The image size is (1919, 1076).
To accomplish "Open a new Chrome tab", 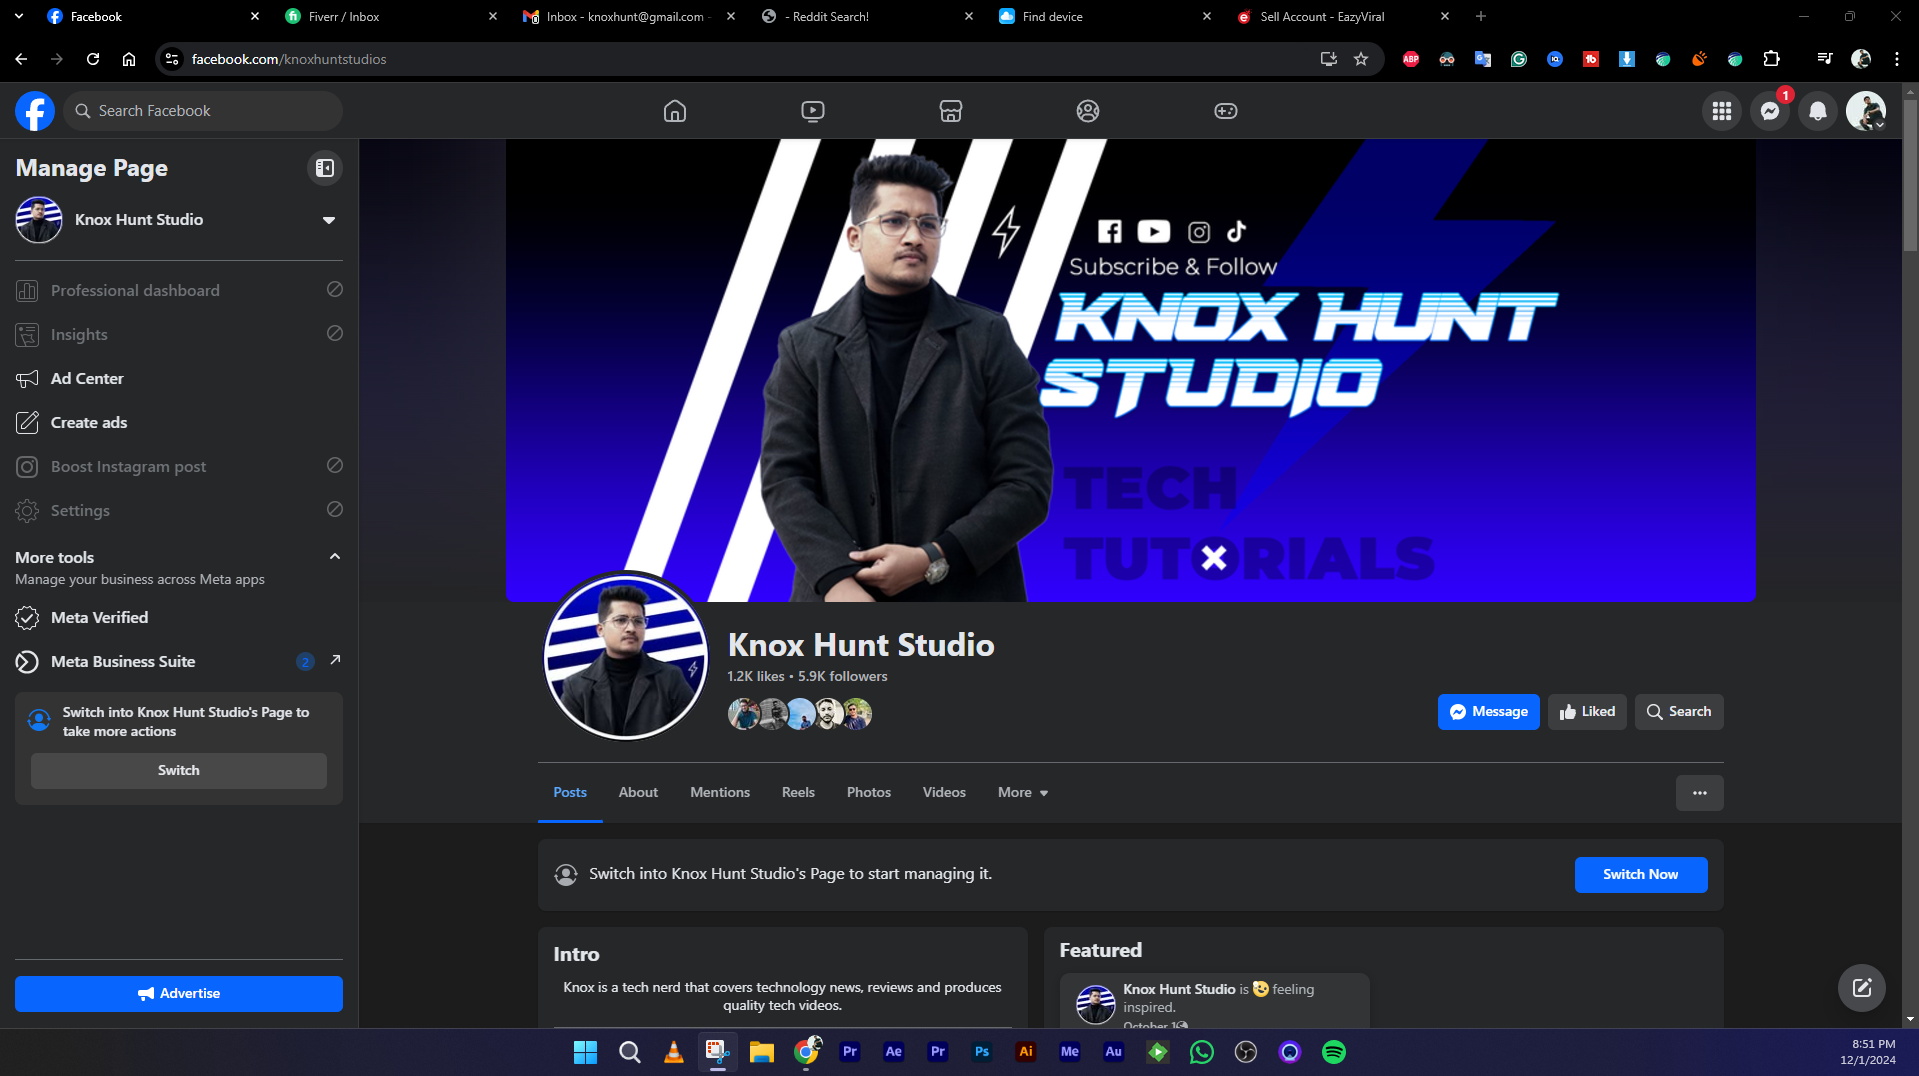I will [x=1481, y=16].
